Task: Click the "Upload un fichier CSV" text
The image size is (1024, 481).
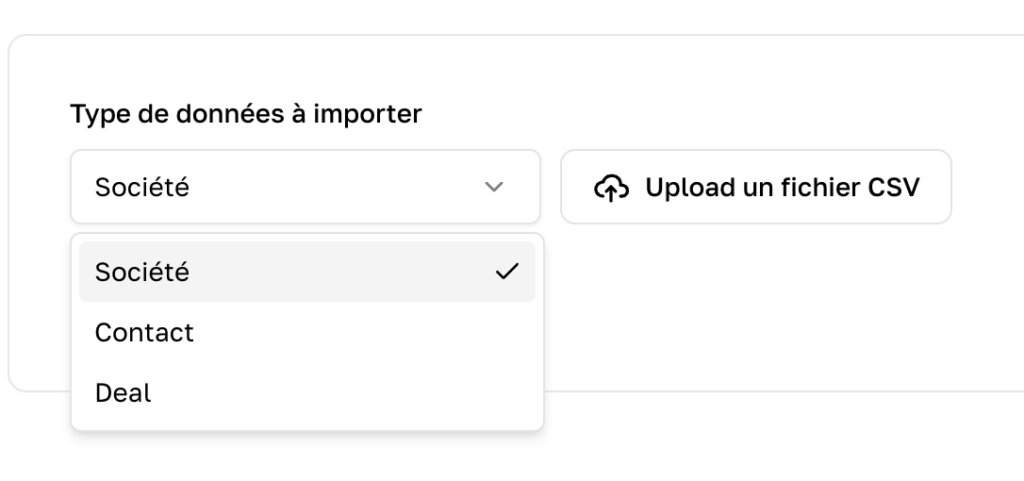Action: (781, 187)
